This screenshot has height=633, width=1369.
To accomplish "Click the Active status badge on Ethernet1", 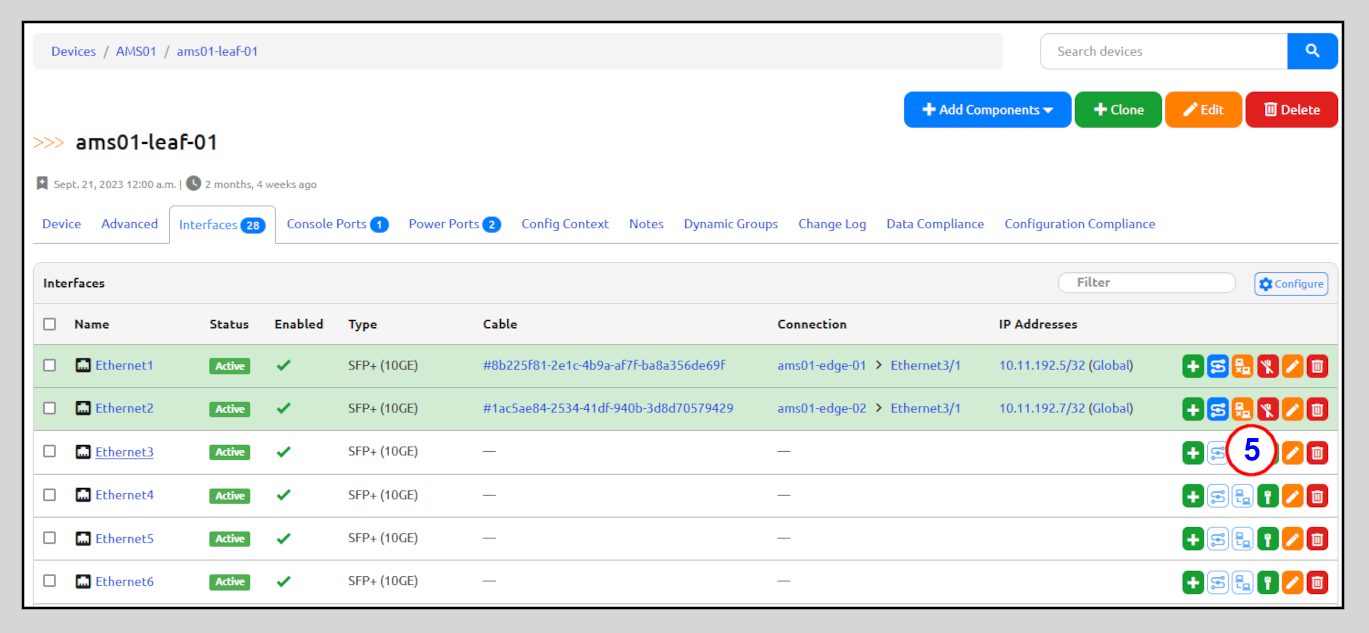I will click(x=229, y=366).
